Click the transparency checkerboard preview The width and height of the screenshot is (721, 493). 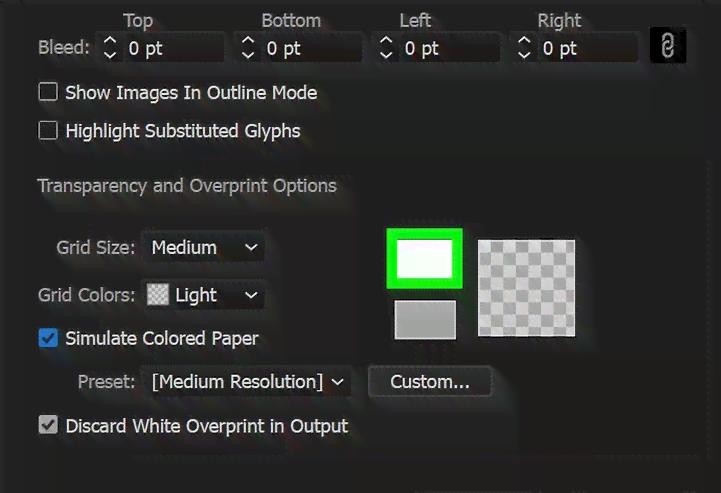(x=526, y=288)
